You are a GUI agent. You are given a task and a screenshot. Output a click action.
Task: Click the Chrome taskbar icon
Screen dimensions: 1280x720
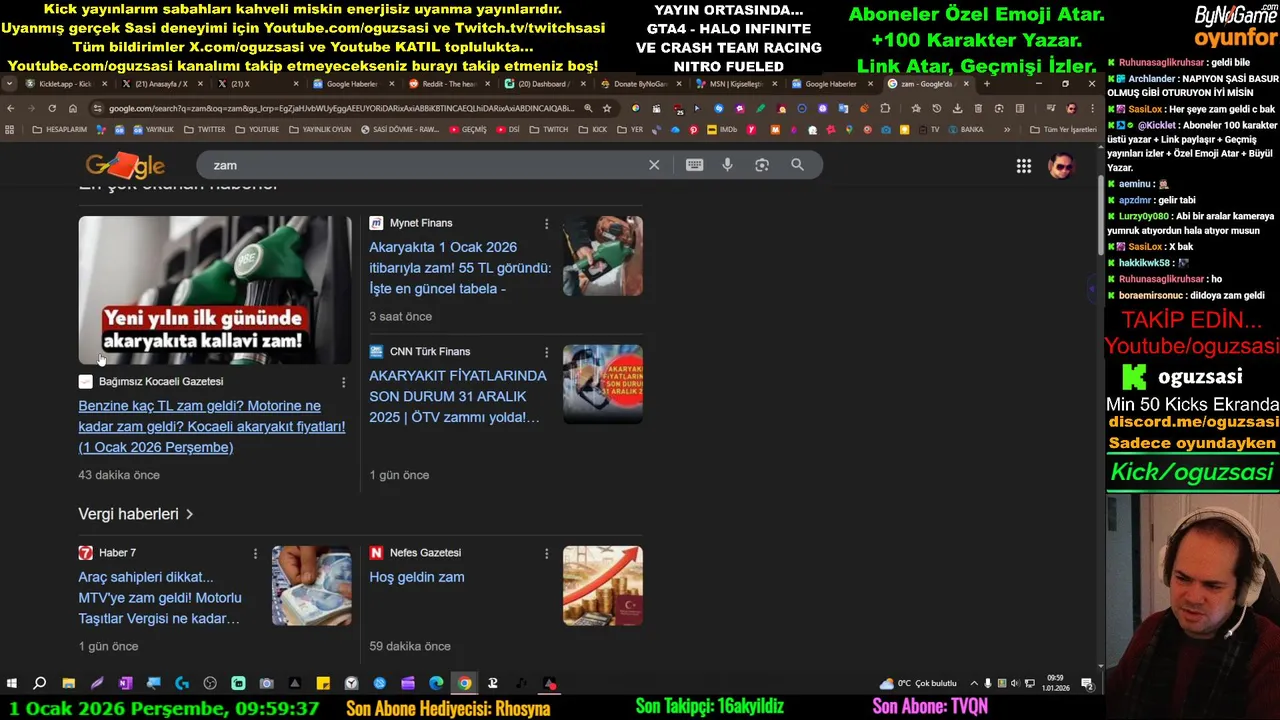[465, 683]
